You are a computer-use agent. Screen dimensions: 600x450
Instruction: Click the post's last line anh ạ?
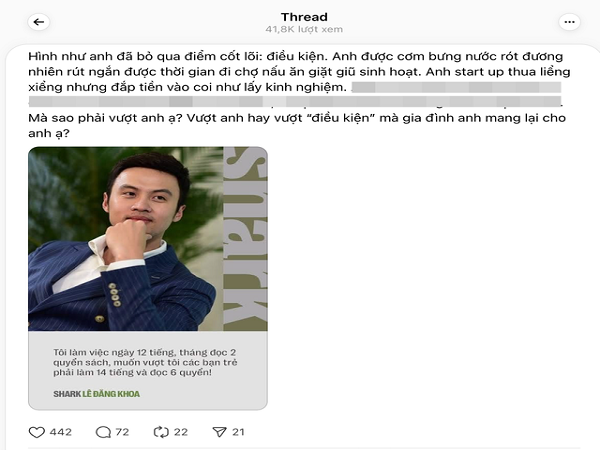click(49, 133)
